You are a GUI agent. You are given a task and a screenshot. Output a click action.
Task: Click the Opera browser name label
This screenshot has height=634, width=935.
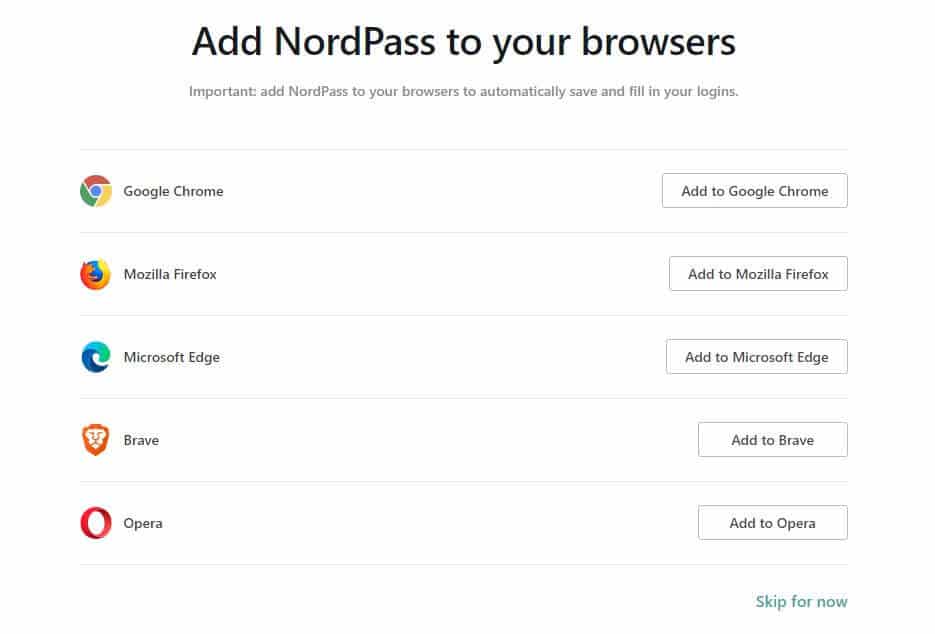[x=143, y=524]
